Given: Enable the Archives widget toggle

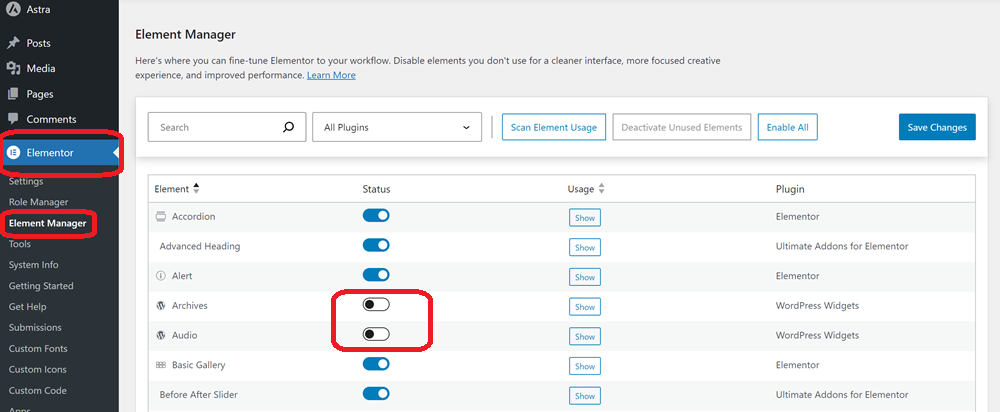Looking at the screenshot, I should [x=376, y=304].
